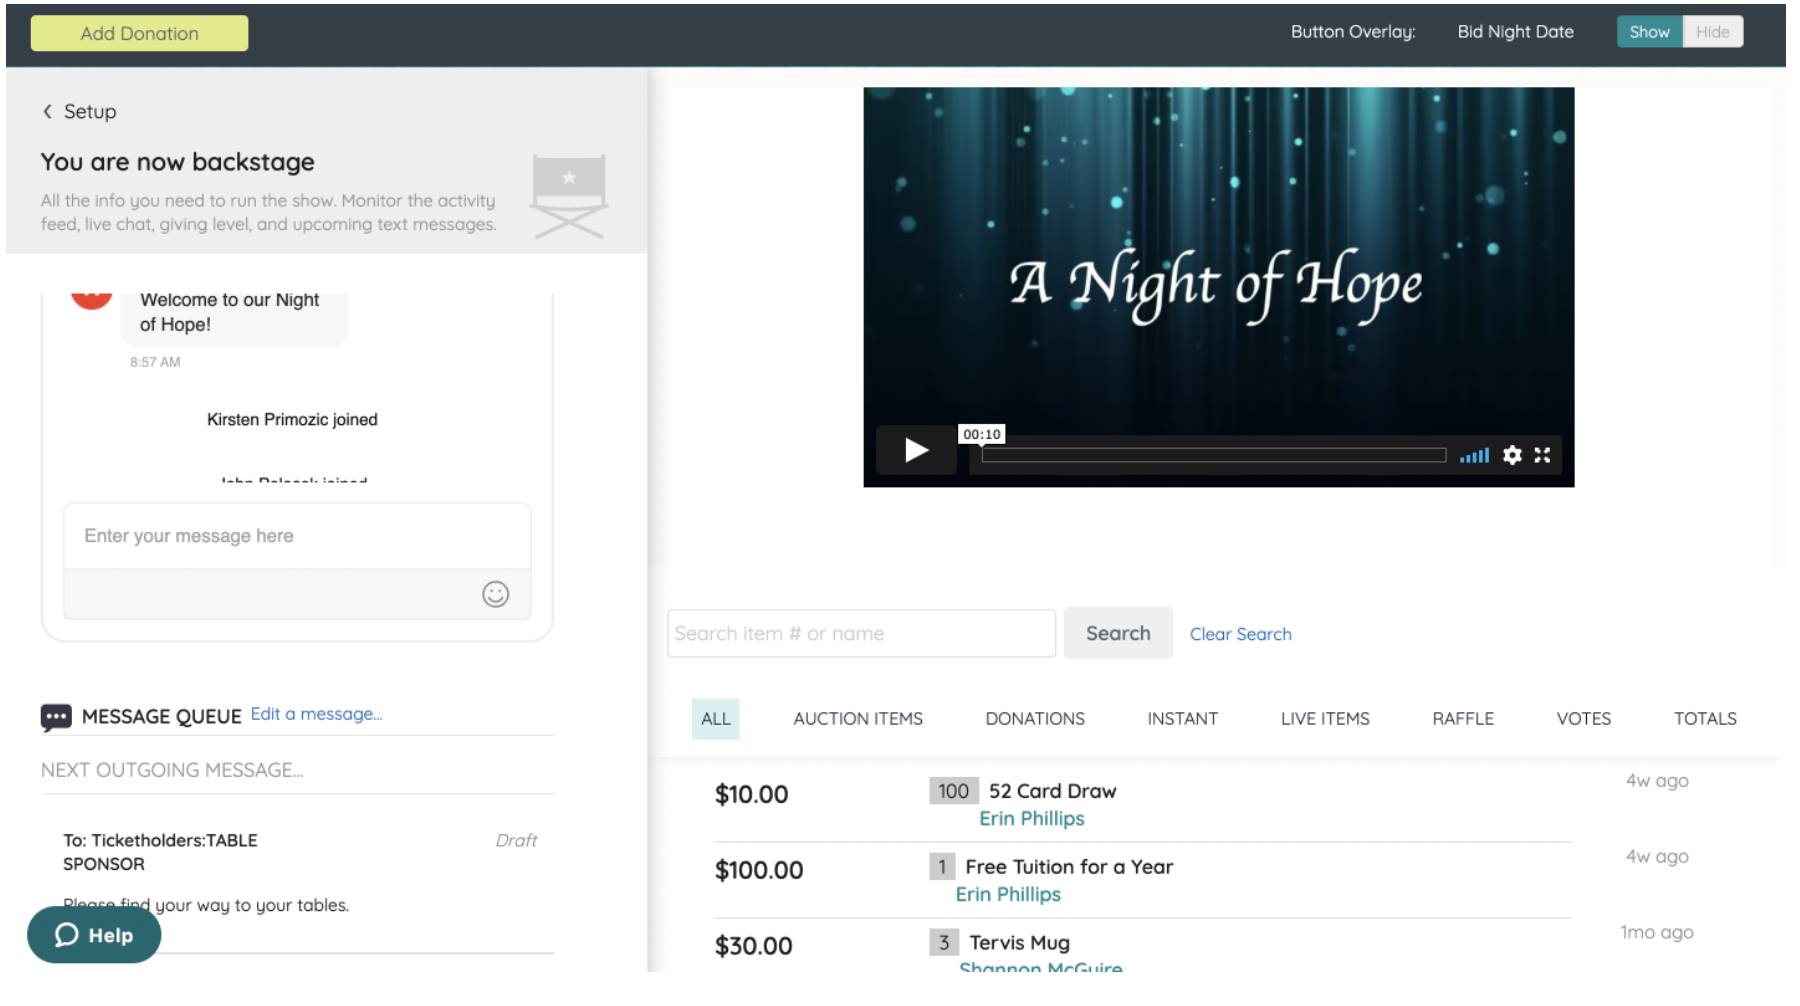Image resolution: width=1800 pixels, height=1006 pixels.
Task: Open the Instant tab
Action: pos(1182,719)
